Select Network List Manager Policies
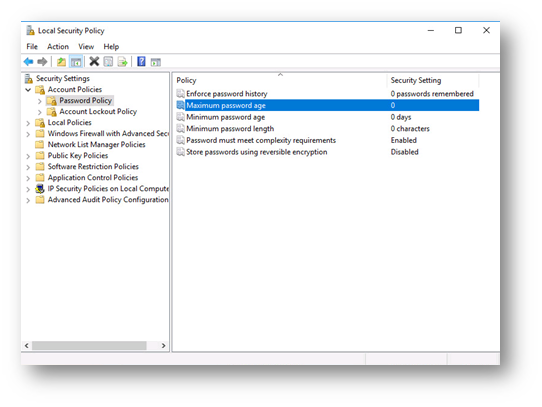Screen dimensions: 542x407 [96, 145]
